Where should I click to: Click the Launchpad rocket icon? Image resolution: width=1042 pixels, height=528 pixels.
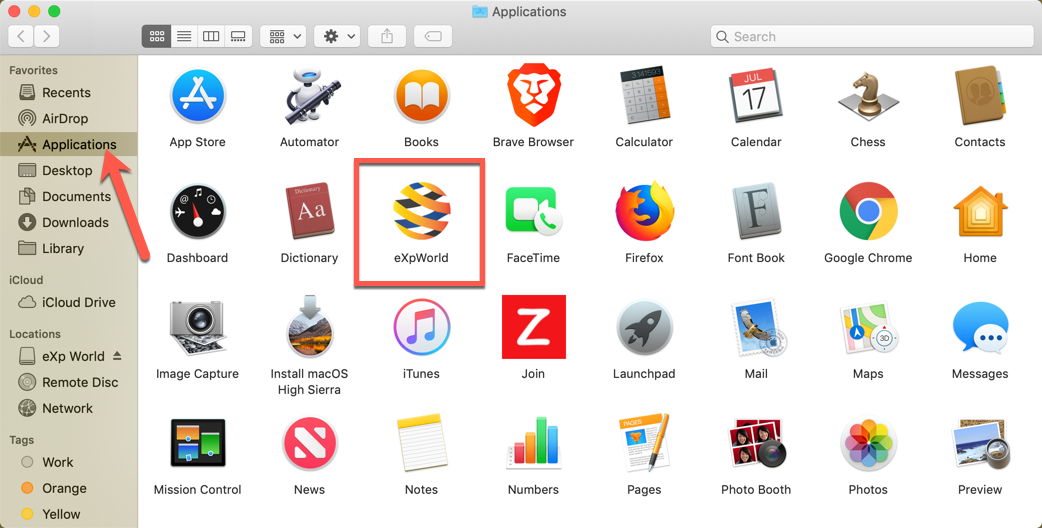[644, 327]
